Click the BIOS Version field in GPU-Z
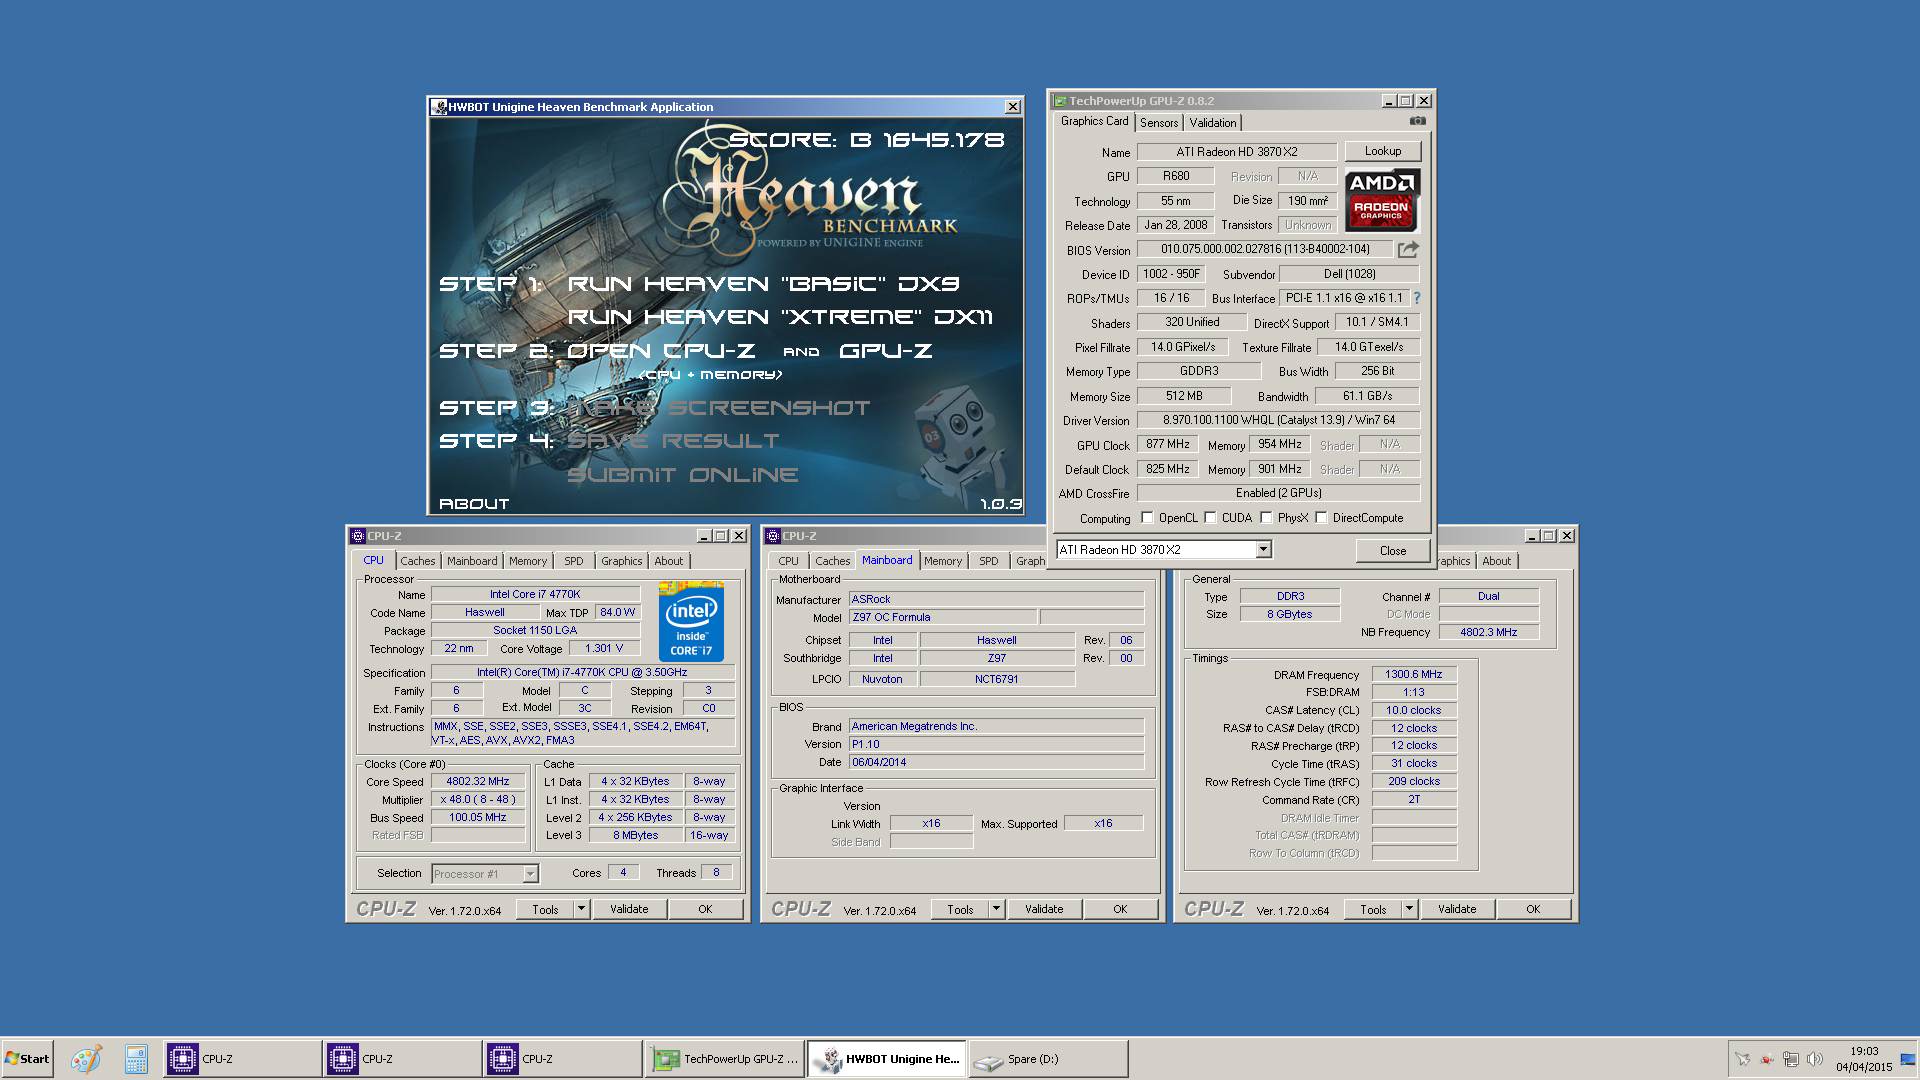 tap(1265, 249)
